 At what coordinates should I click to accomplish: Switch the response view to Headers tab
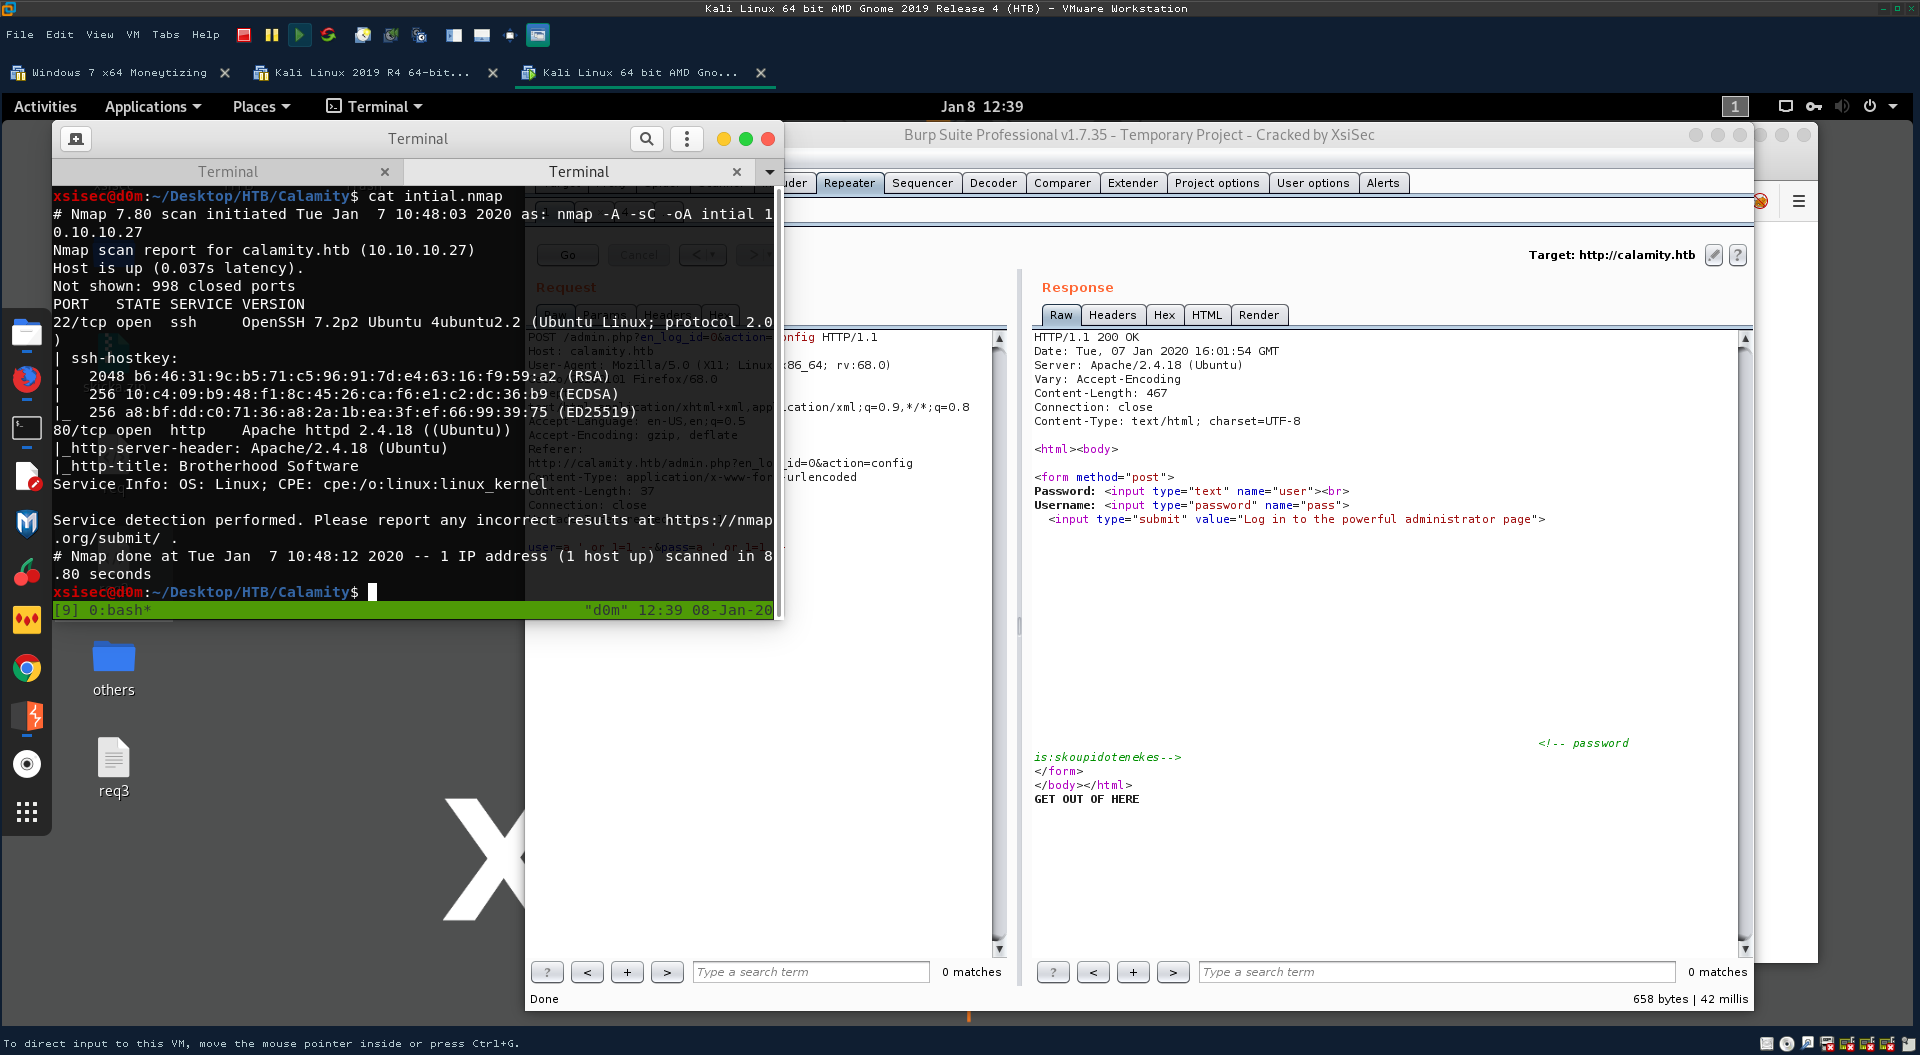point(1113,315)
